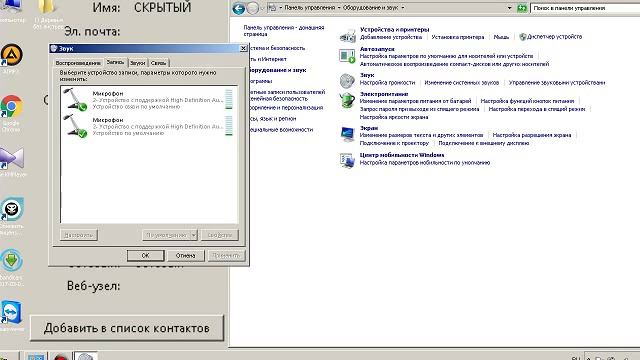Switch to Звуки tab in Sound dialog
This screenshot has height=360, width=640.
138,63
